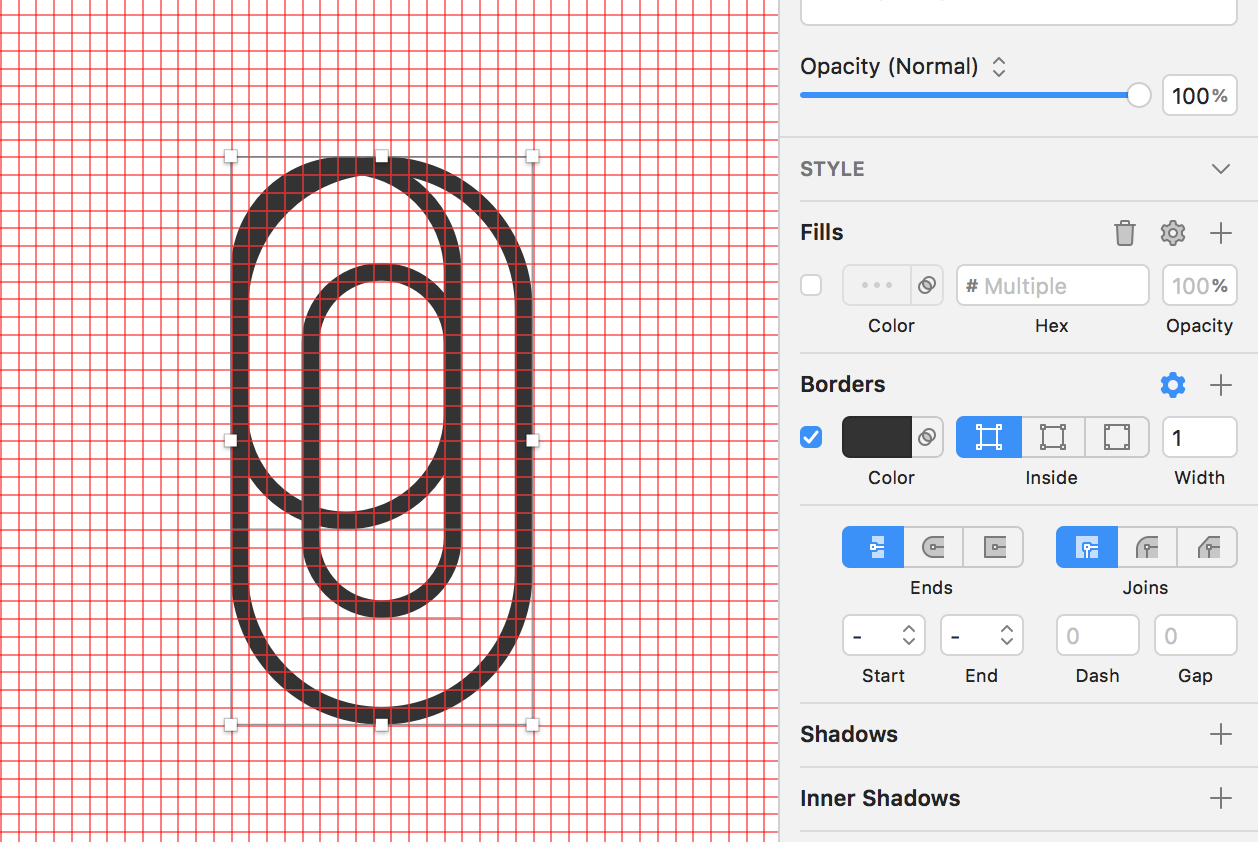This screenshot has height=842, width=1258.
Task: Add a new shadow
Action: (x=1221, y=735)
